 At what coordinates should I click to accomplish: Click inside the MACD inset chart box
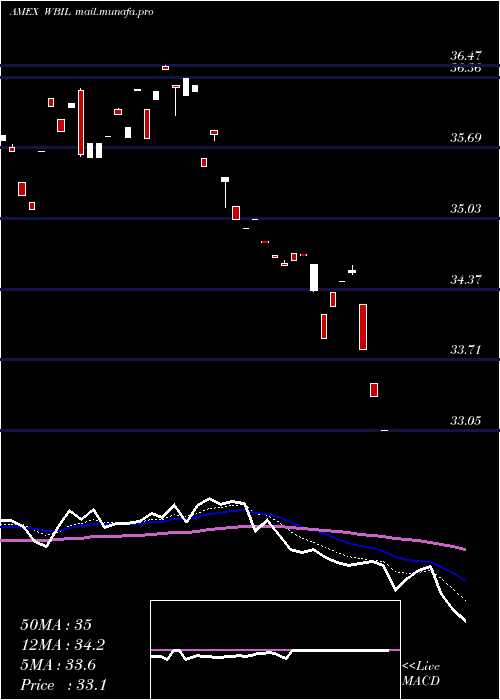(x=275, y=650)
